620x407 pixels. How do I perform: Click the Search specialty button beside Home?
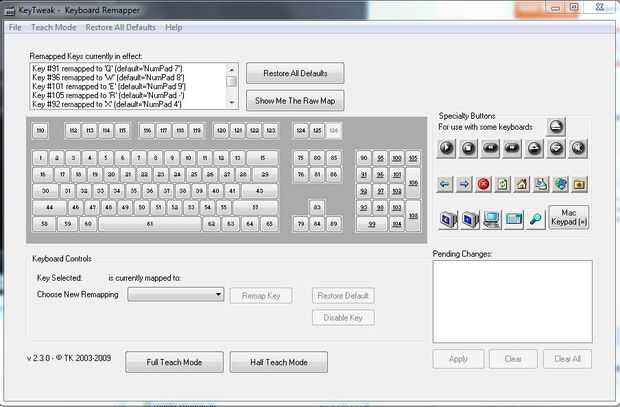point(541,184)
